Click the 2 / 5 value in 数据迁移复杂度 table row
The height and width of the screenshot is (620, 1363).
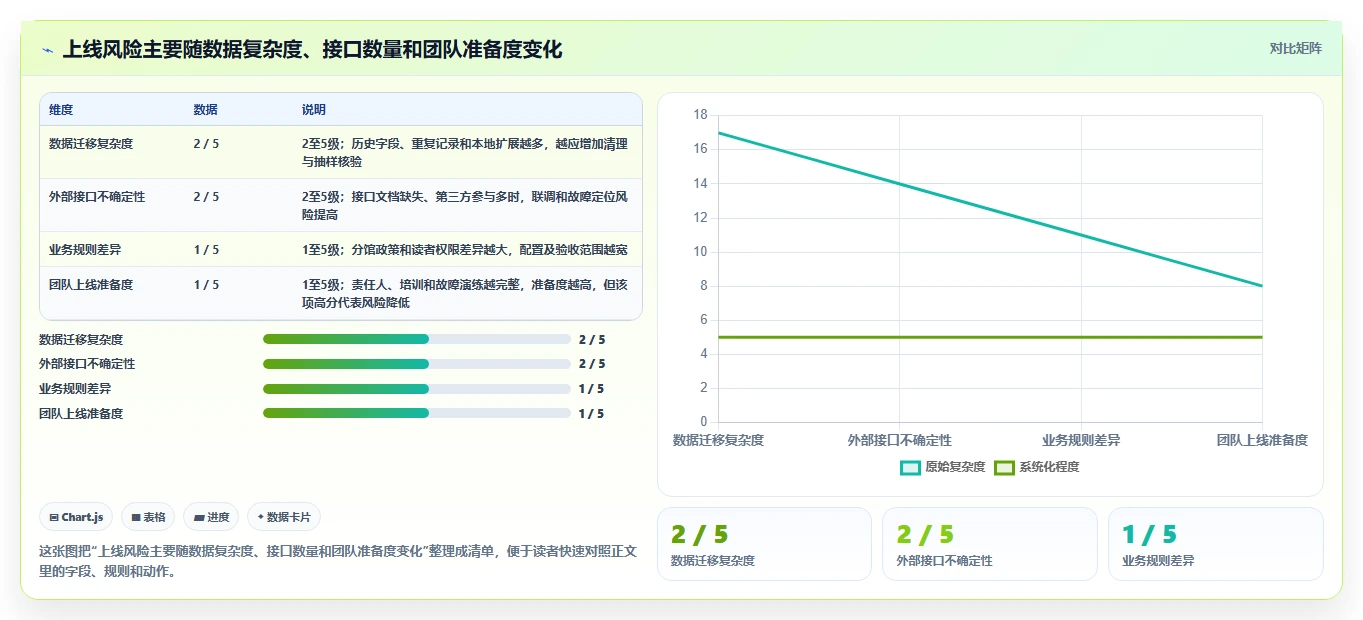coord(206,144)
